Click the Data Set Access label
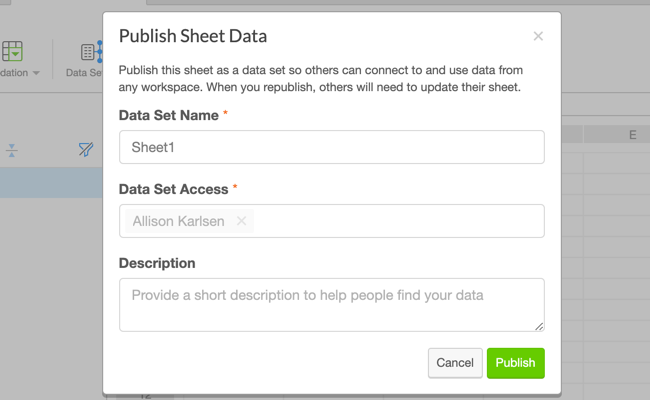The image size is (650, 400). pos(173,189)
